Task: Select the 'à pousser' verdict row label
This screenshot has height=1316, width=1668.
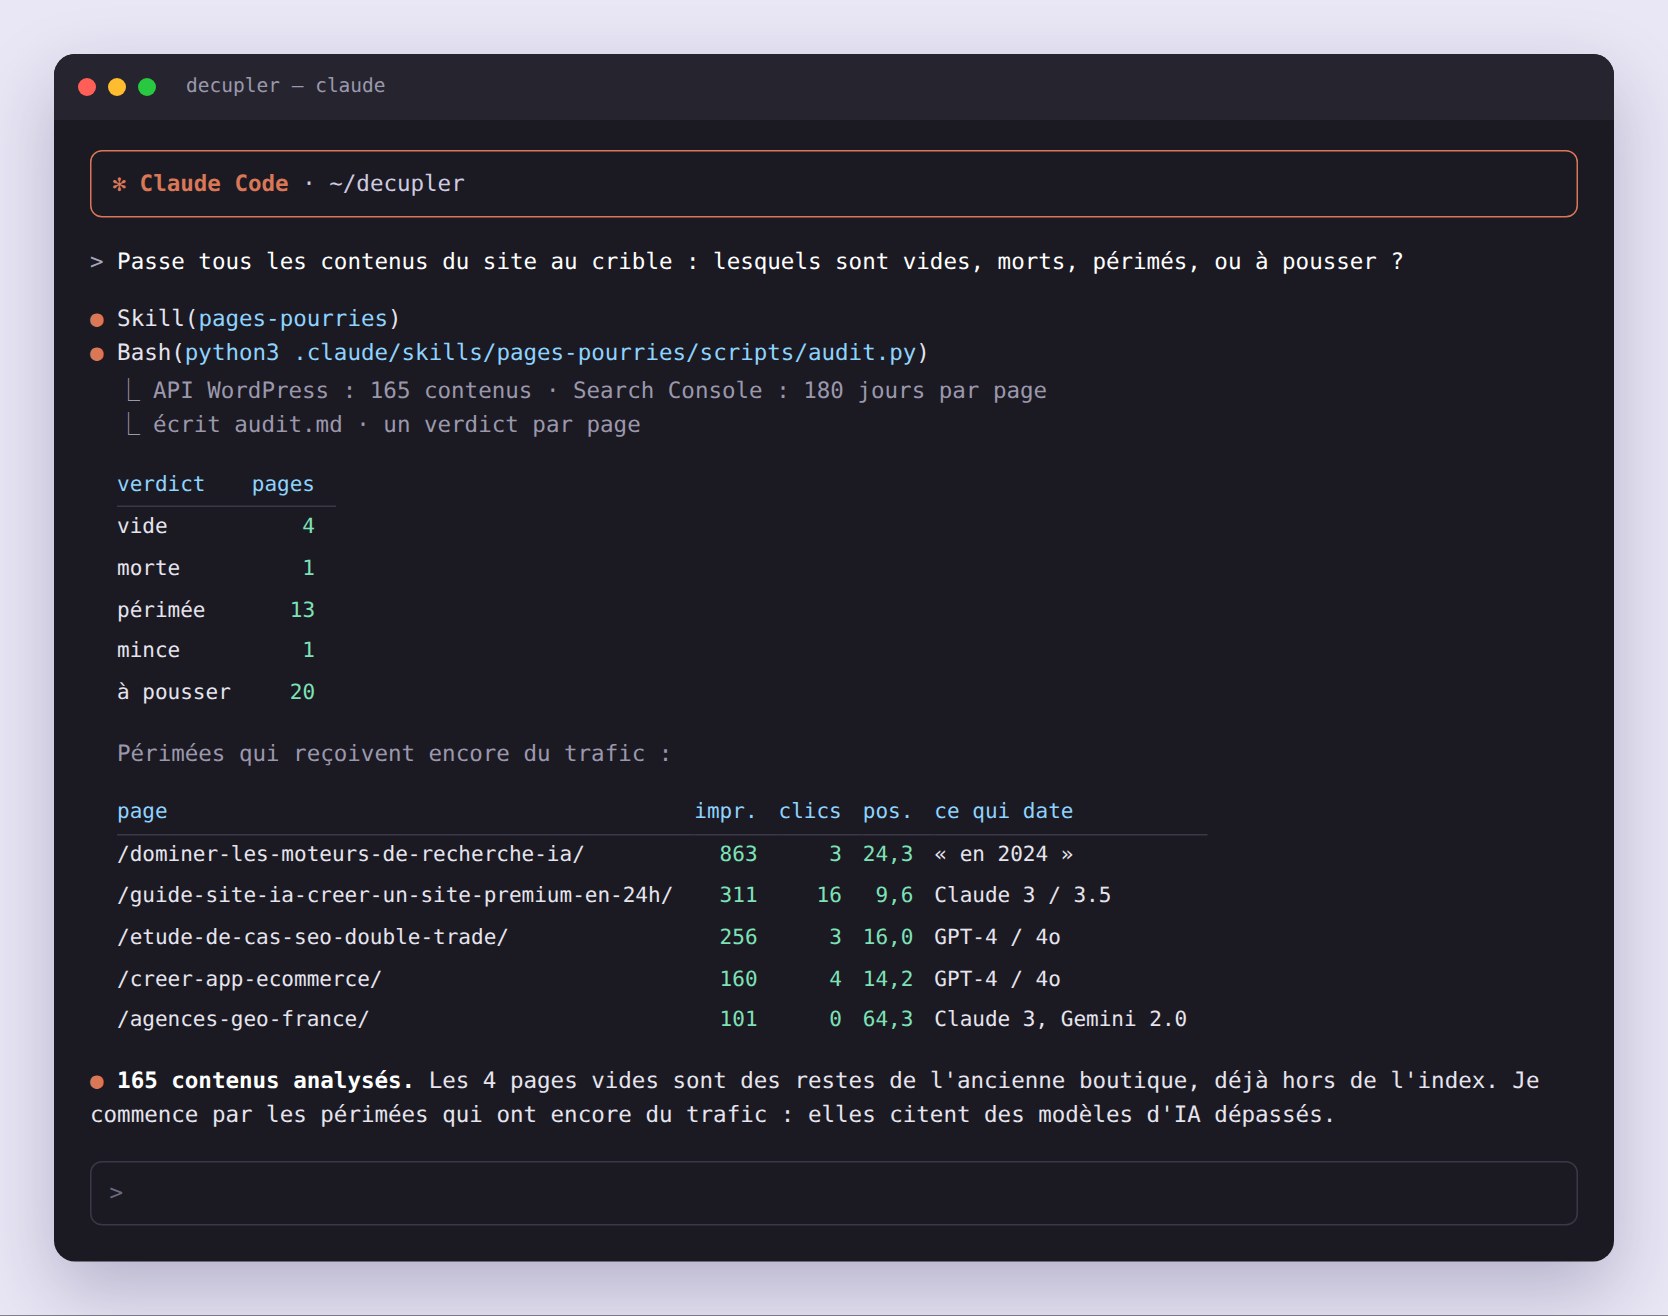Action: [174, 692]
